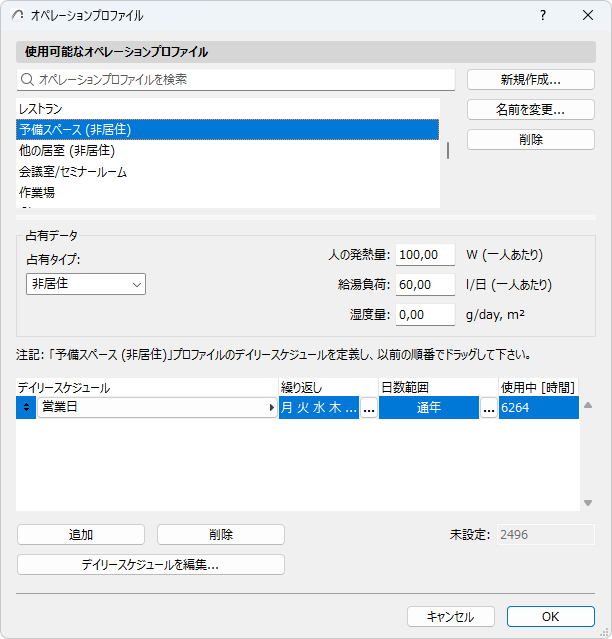Click the 追加 button
This screenshot has width=612, height=639.
coord(81,535)
